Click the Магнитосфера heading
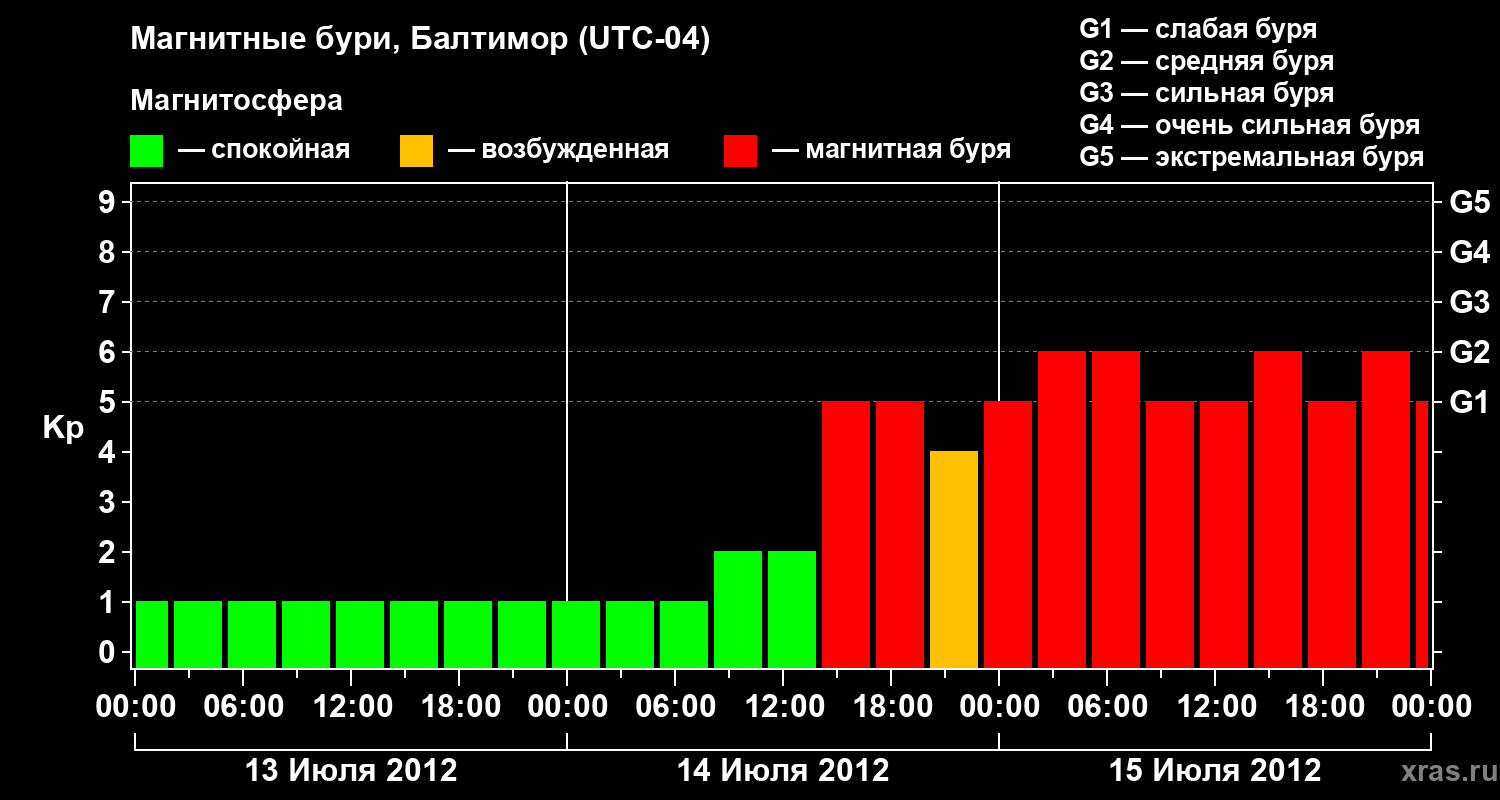Screen dimensions: 1500x800 (x=237, y=101)
